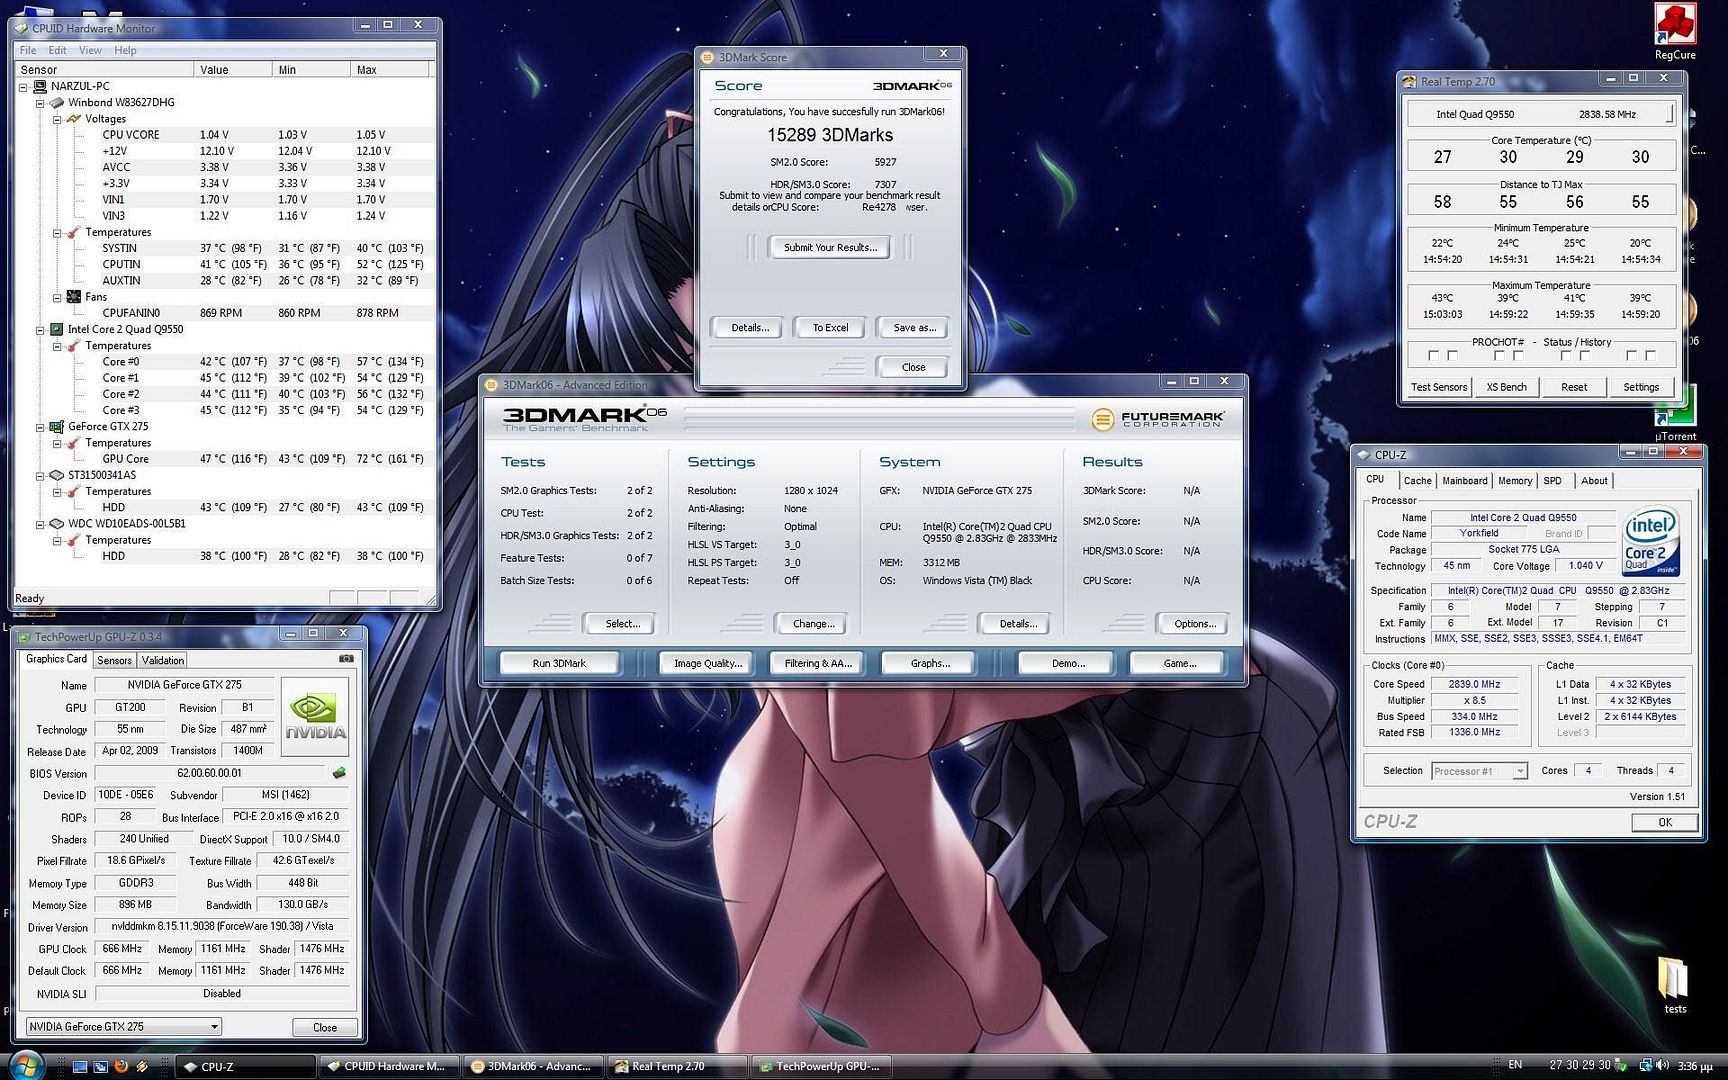This screenshot has width=1728, height=1080.
Task: Click the Voltages sensor icon in Hardware Monitor
Action: [x=72, y=118]
